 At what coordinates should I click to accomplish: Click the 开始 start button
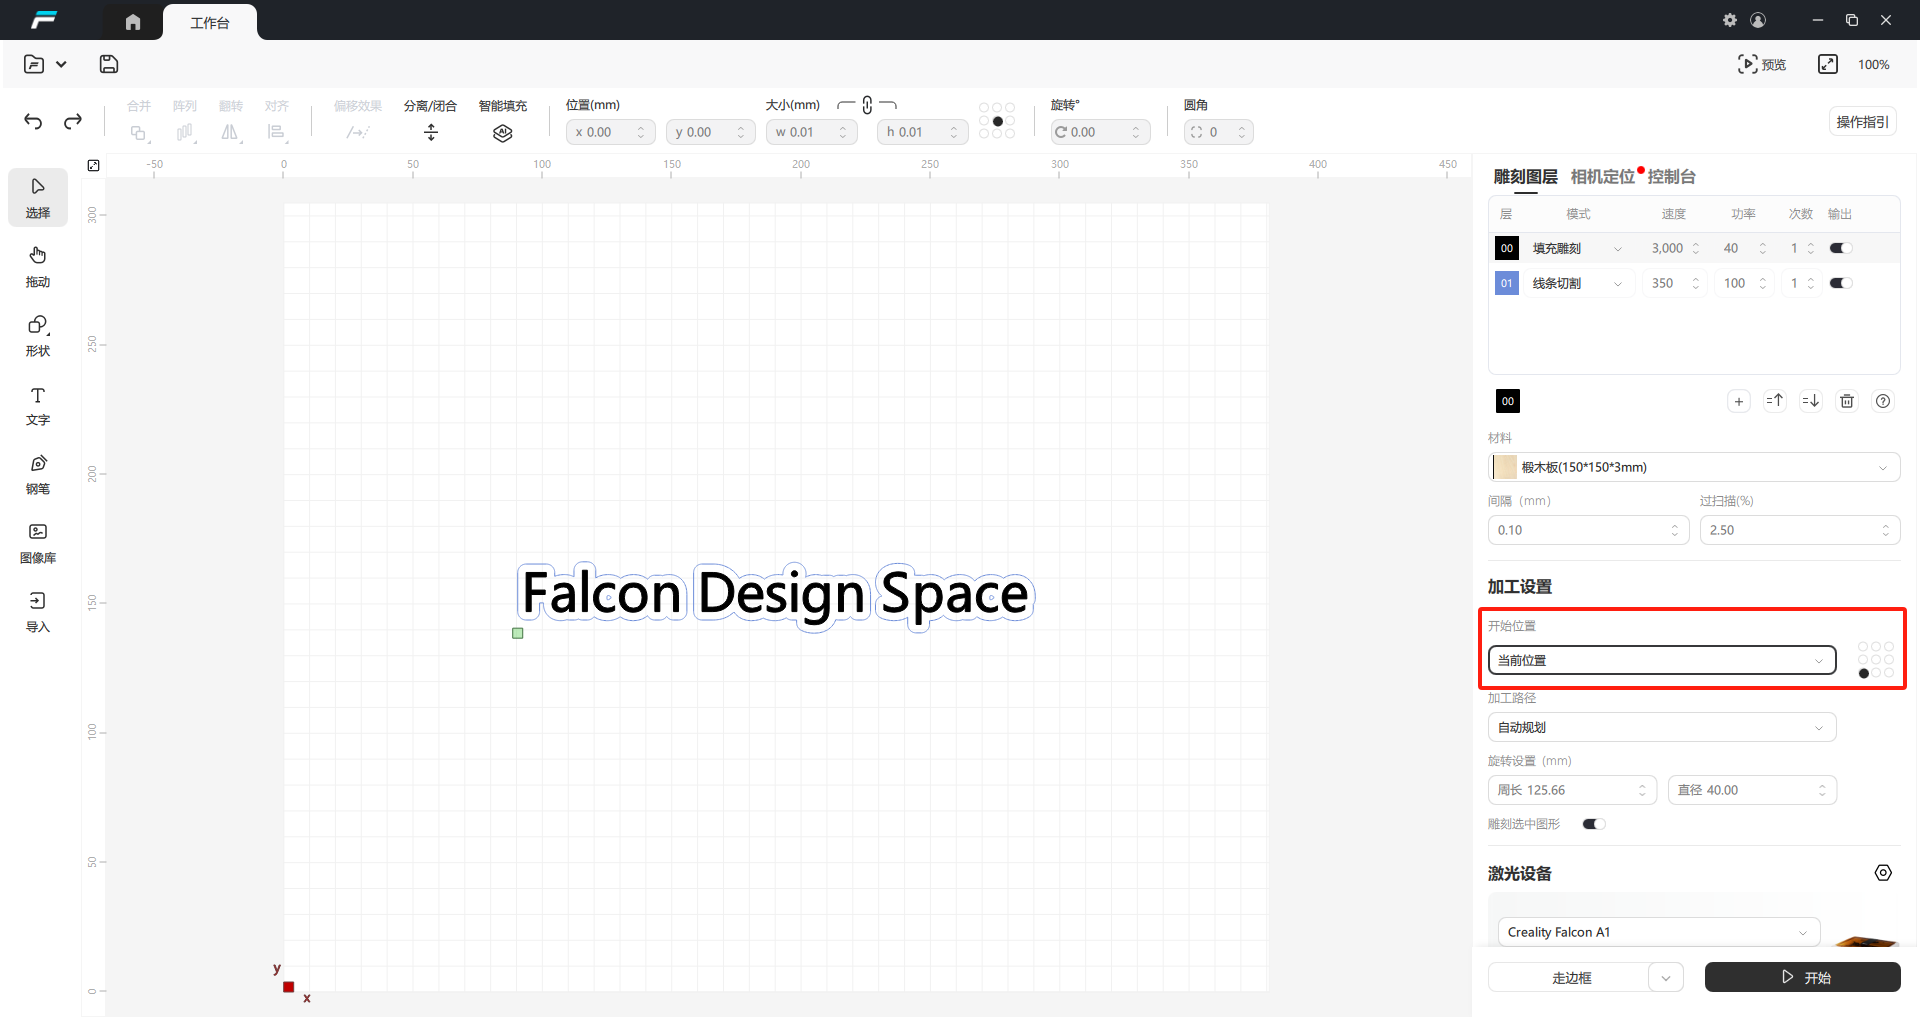[x=1802, y=977]
